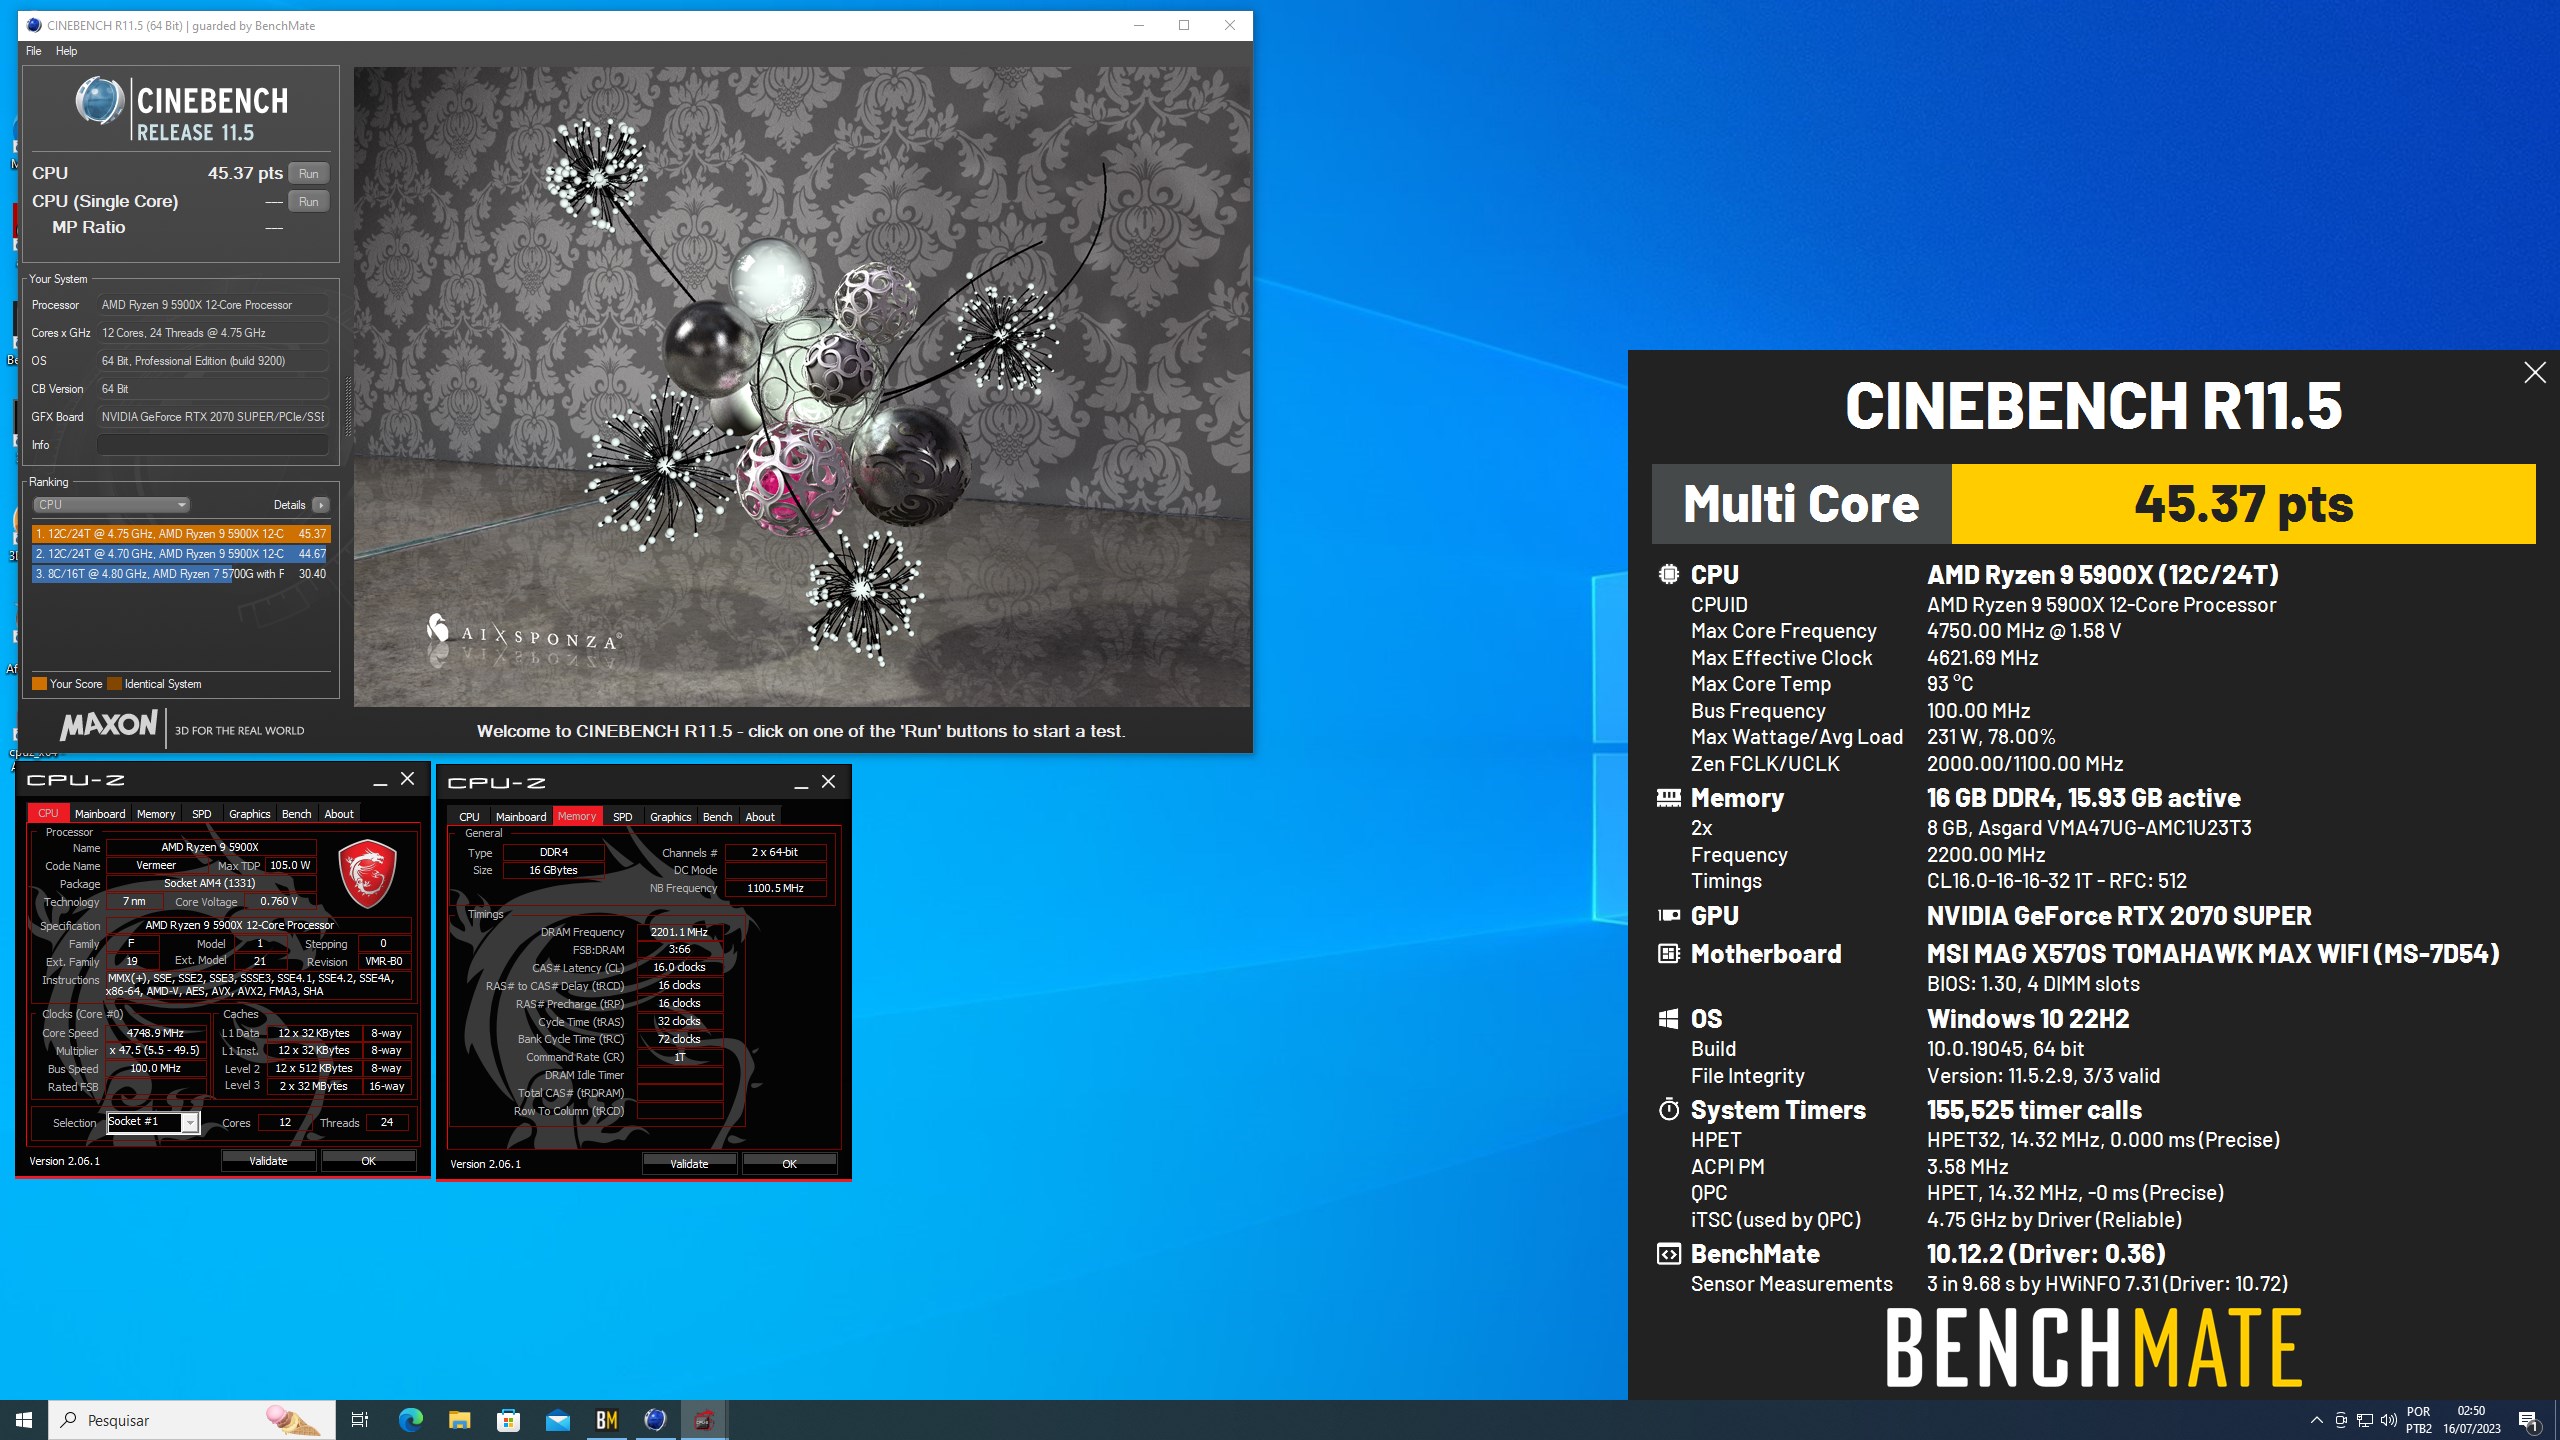2560x1440 pixels.
Task: Click Validate in right CPU-Z window
Action: (689, 1164)
